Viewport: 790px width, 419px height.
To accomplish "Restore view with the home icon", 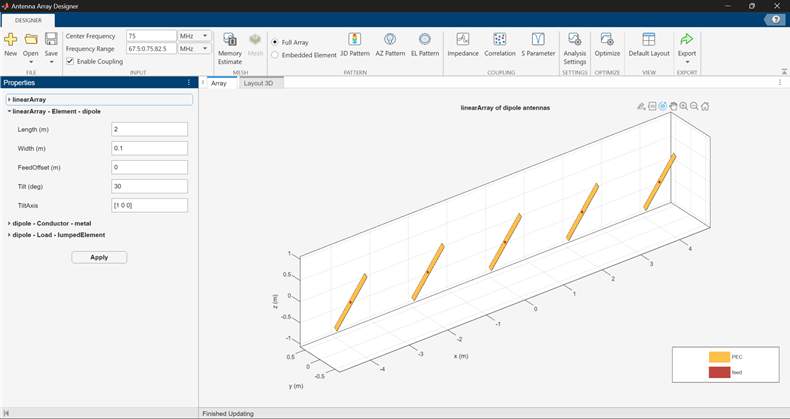I will (705, 106).
